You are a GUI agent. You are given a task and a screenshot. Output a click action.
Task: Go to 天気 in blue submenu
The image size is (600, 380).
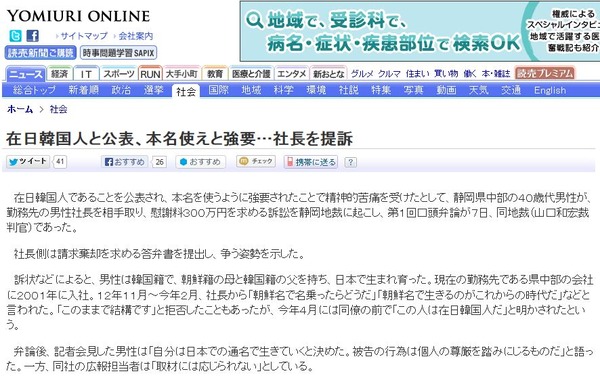[479, 90]
